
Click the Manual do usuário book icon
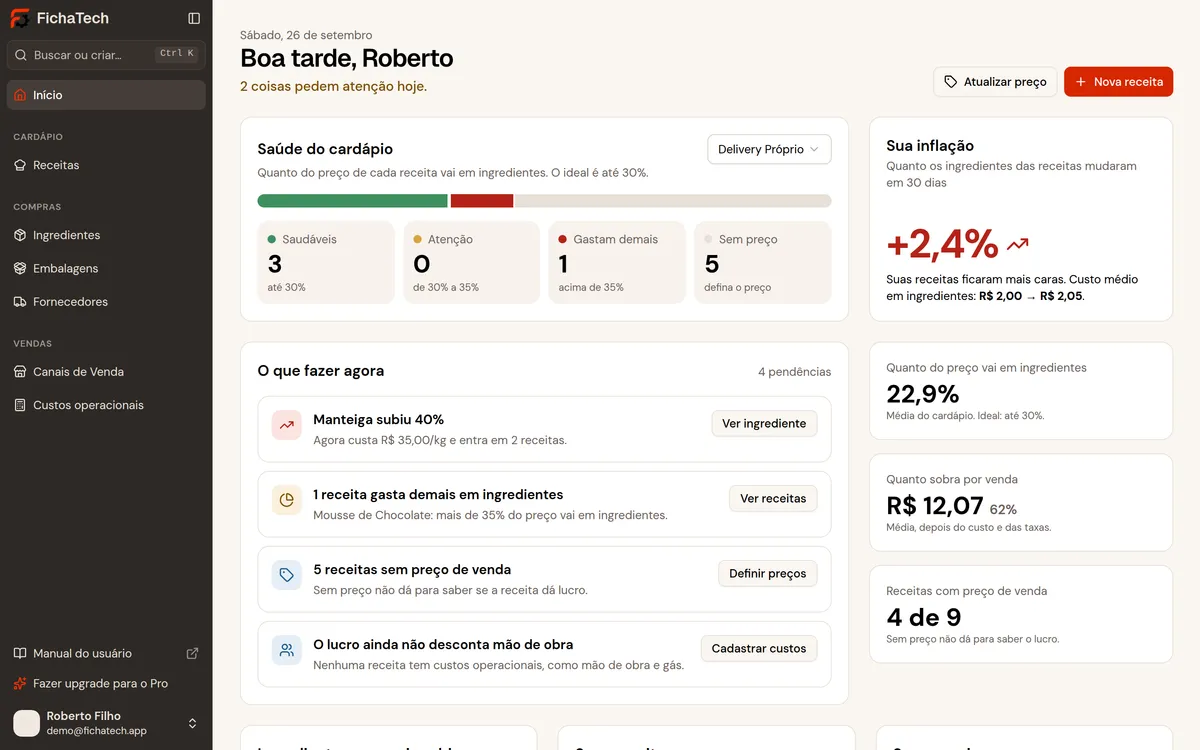pyautogui.click(x=20, y=653)
